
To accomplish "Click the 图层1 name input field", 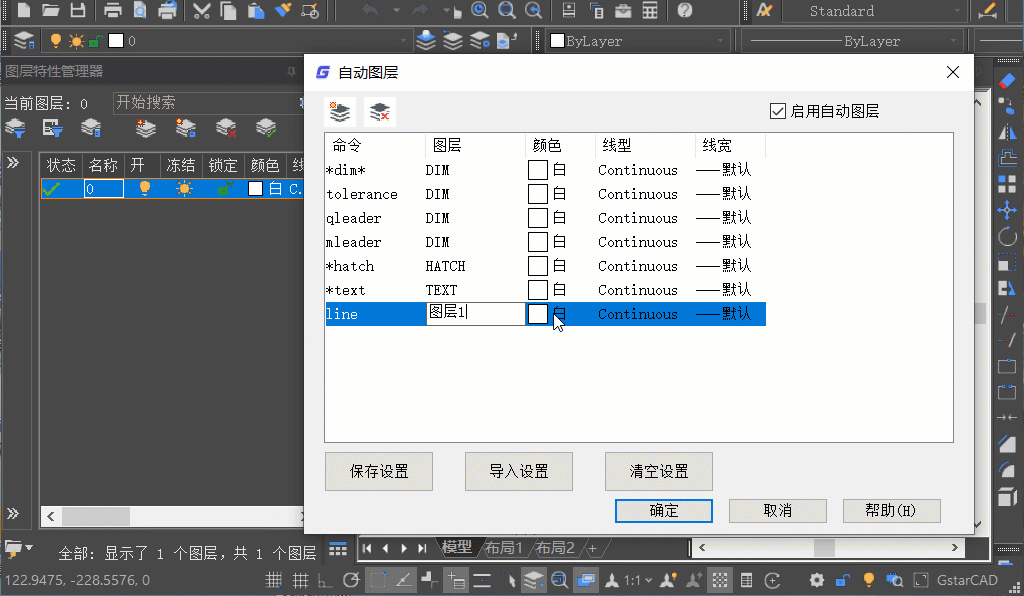I will 477,313.
